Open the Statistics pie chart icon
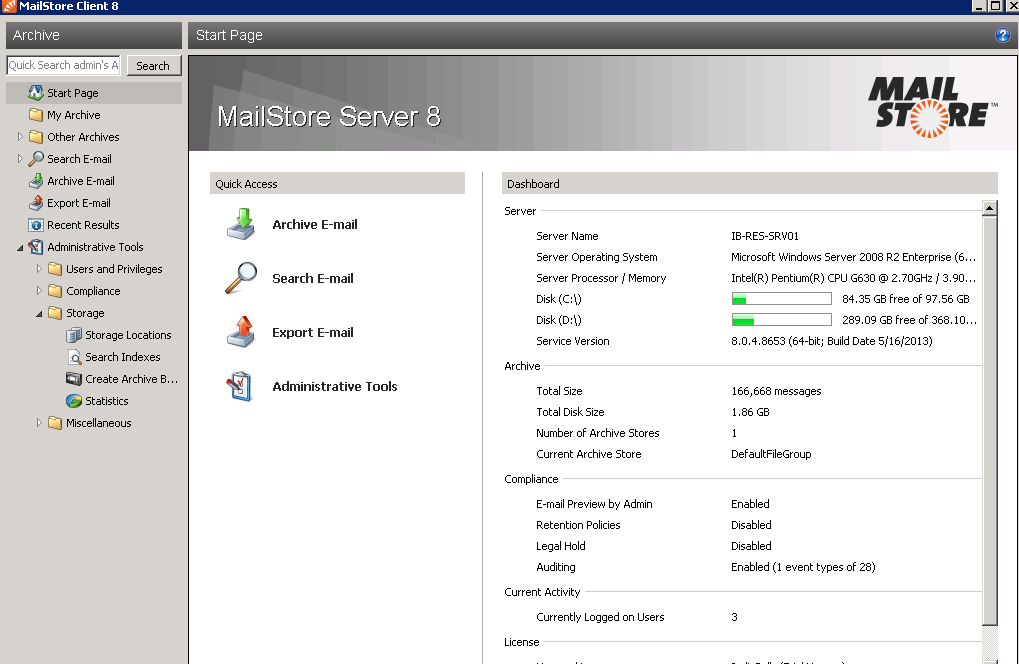 click(74, 401)
